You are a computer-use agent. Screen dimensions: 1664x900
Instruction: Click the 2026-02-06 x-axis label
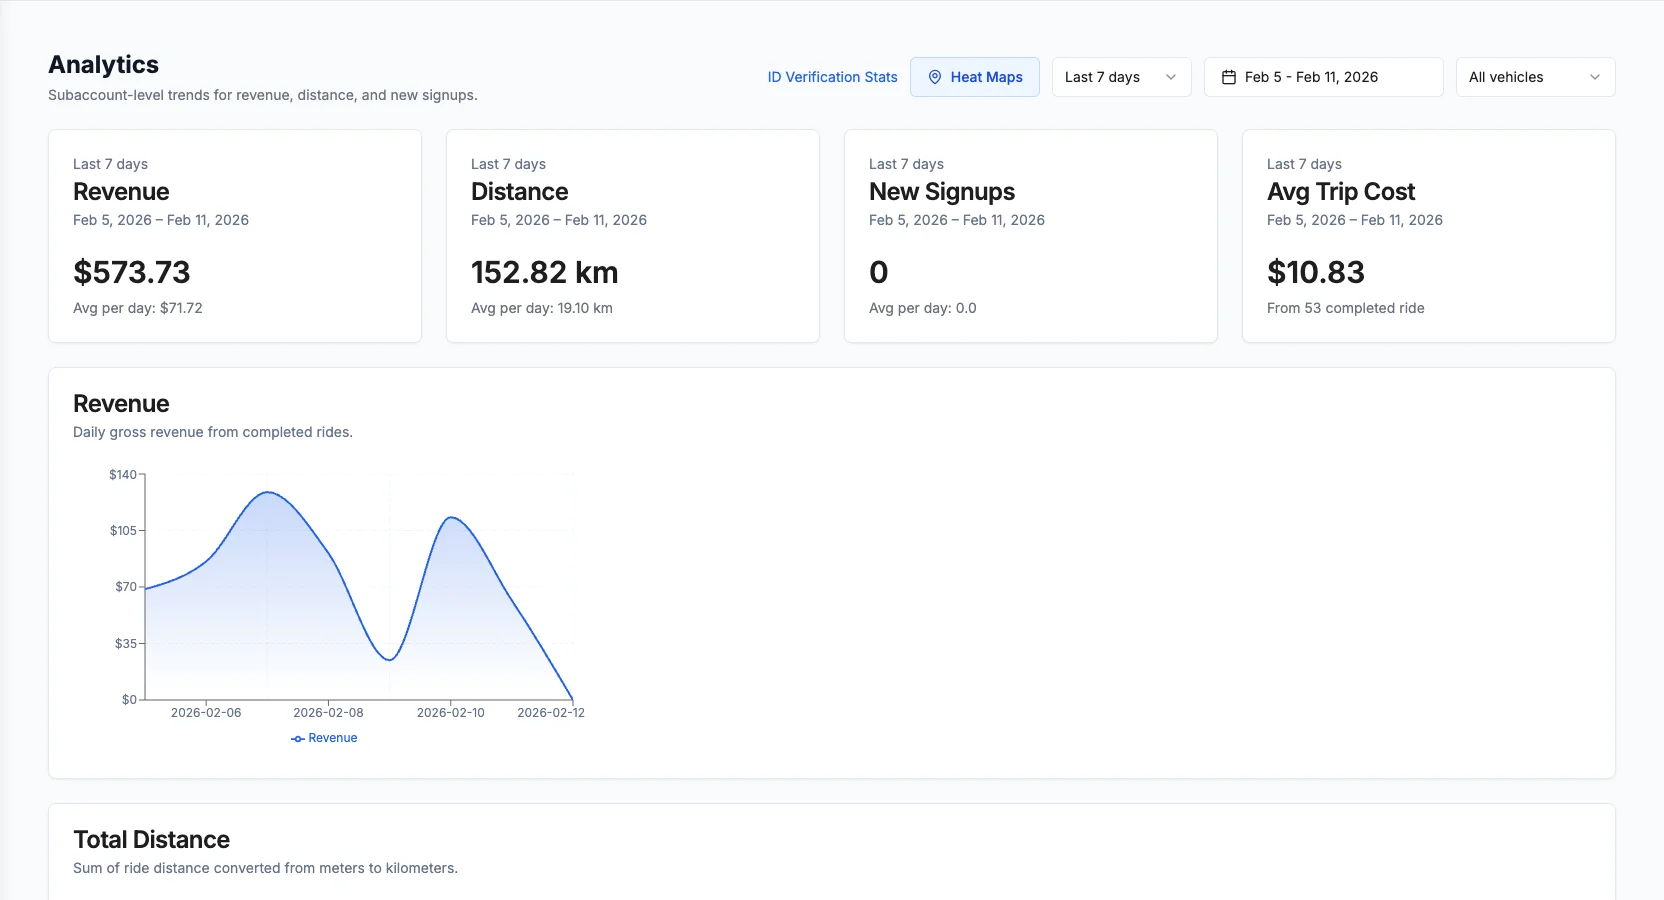(206, 713)
